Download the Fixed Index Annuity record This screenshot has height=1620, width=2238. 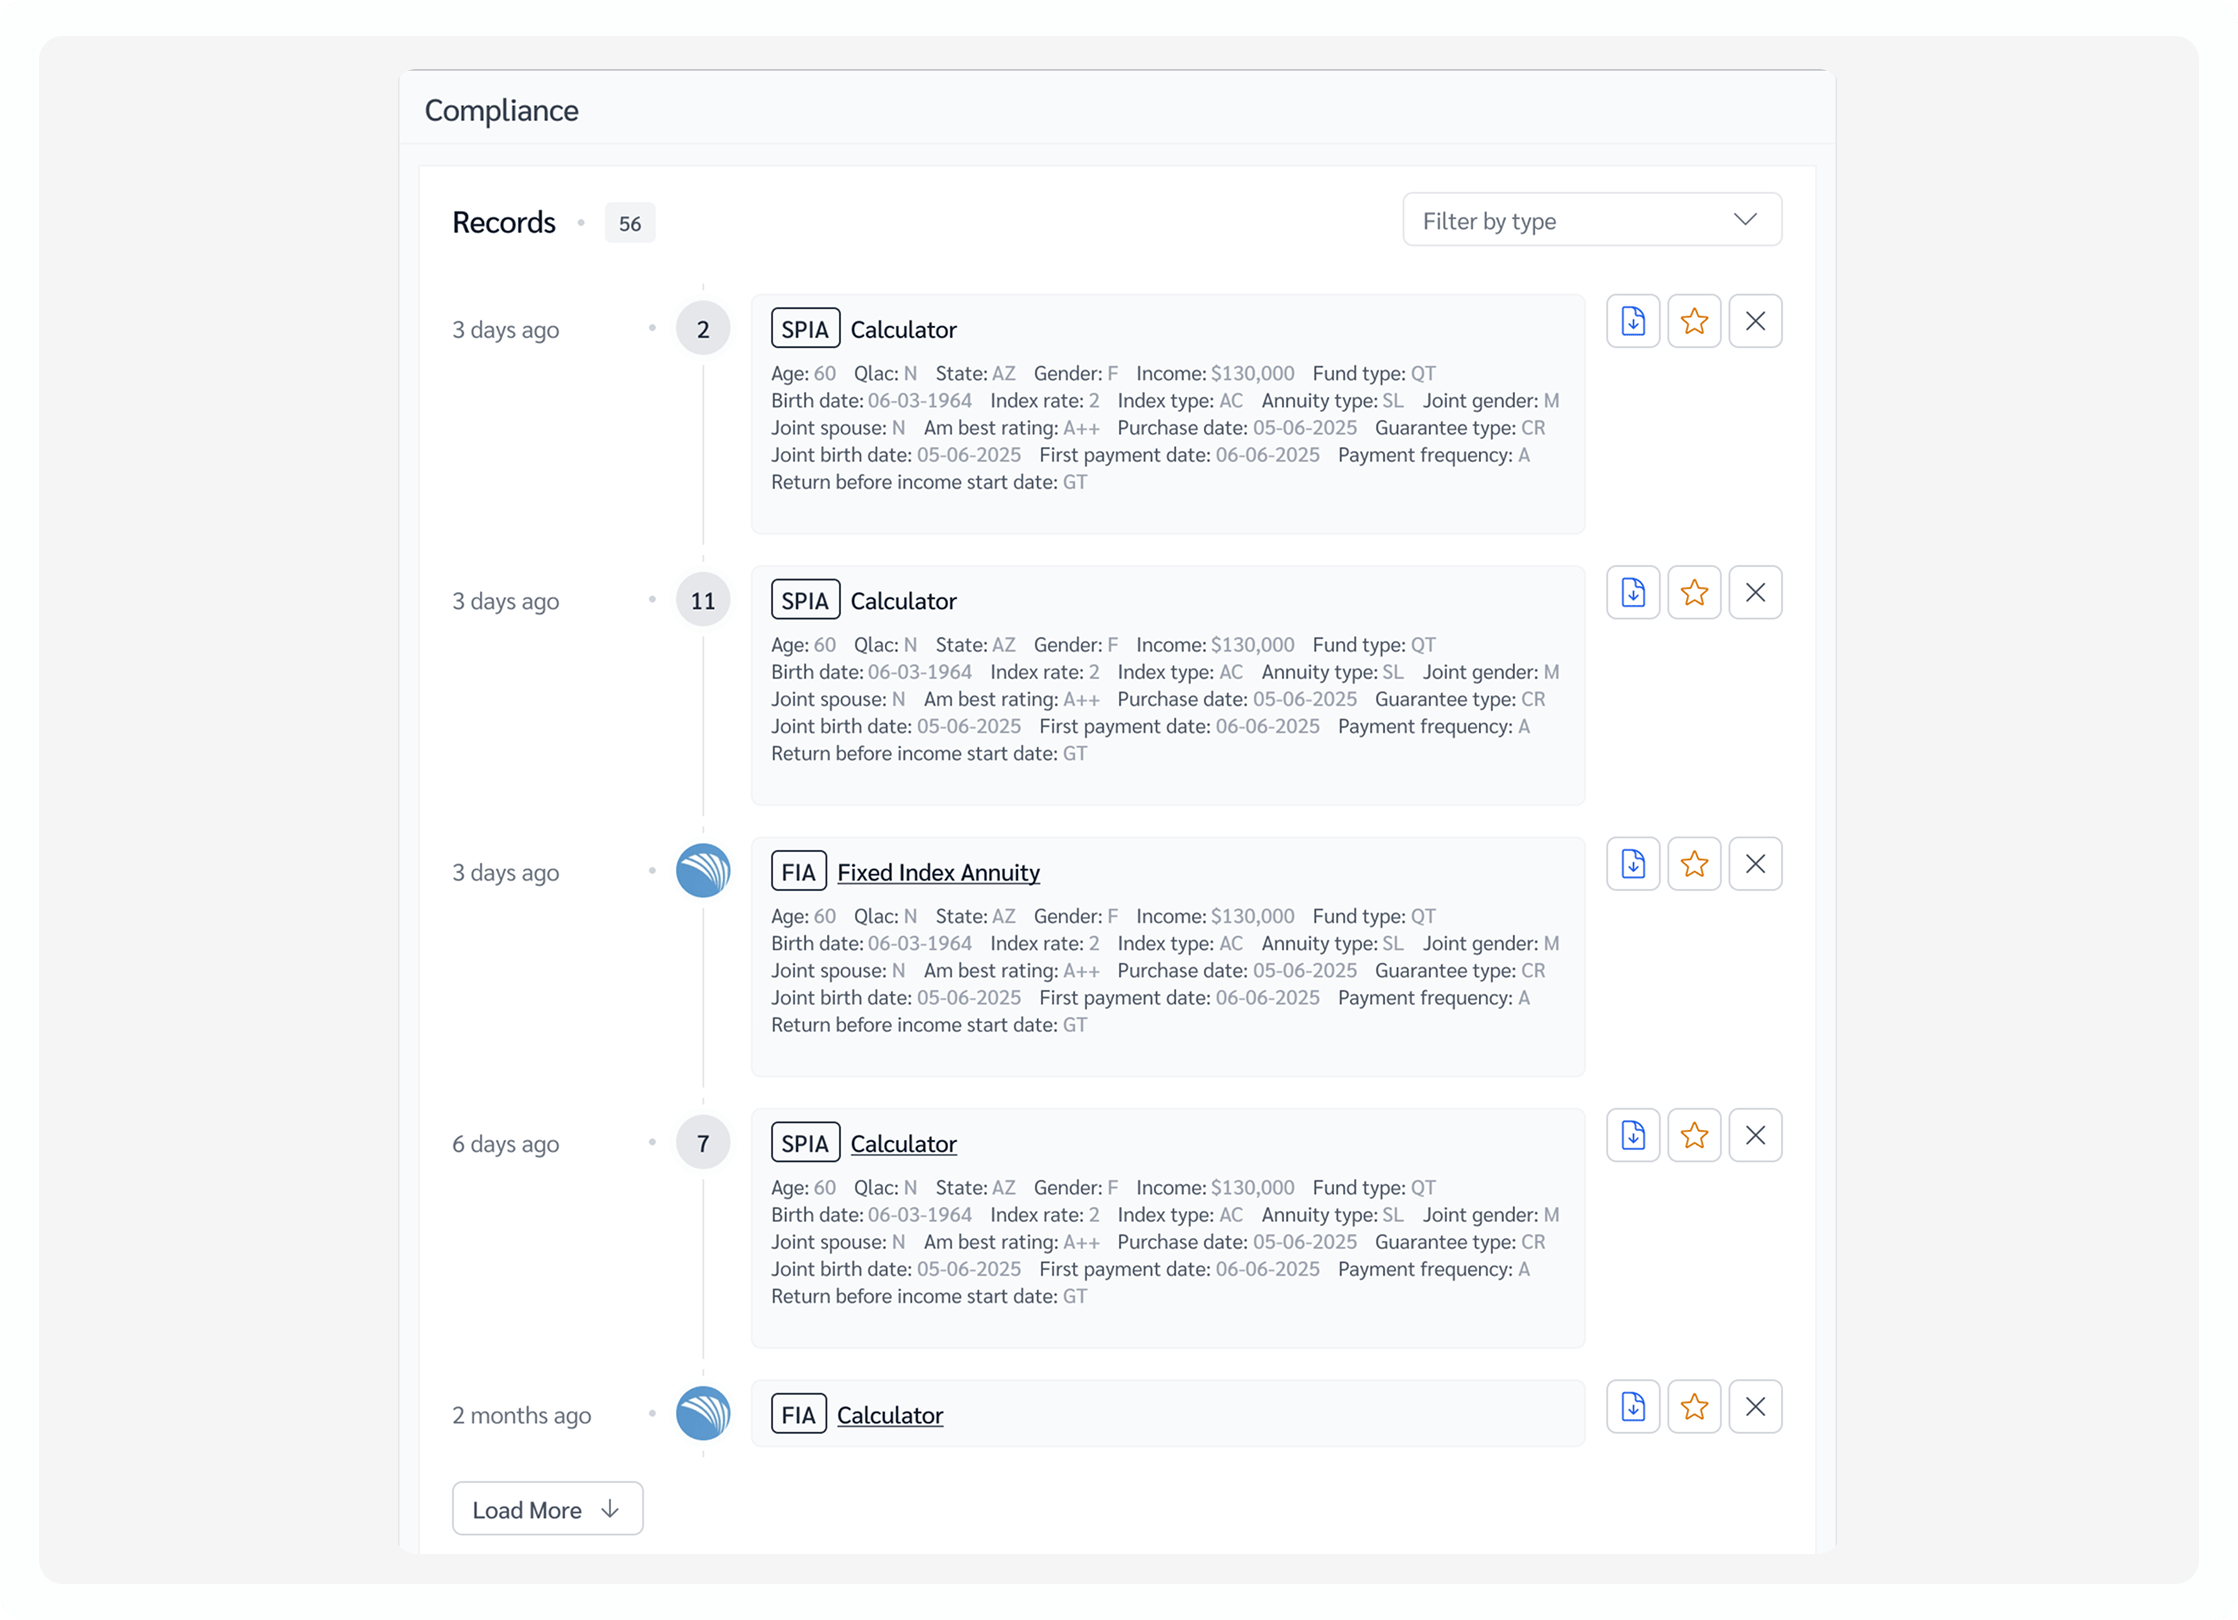[x=1632, y=864]
